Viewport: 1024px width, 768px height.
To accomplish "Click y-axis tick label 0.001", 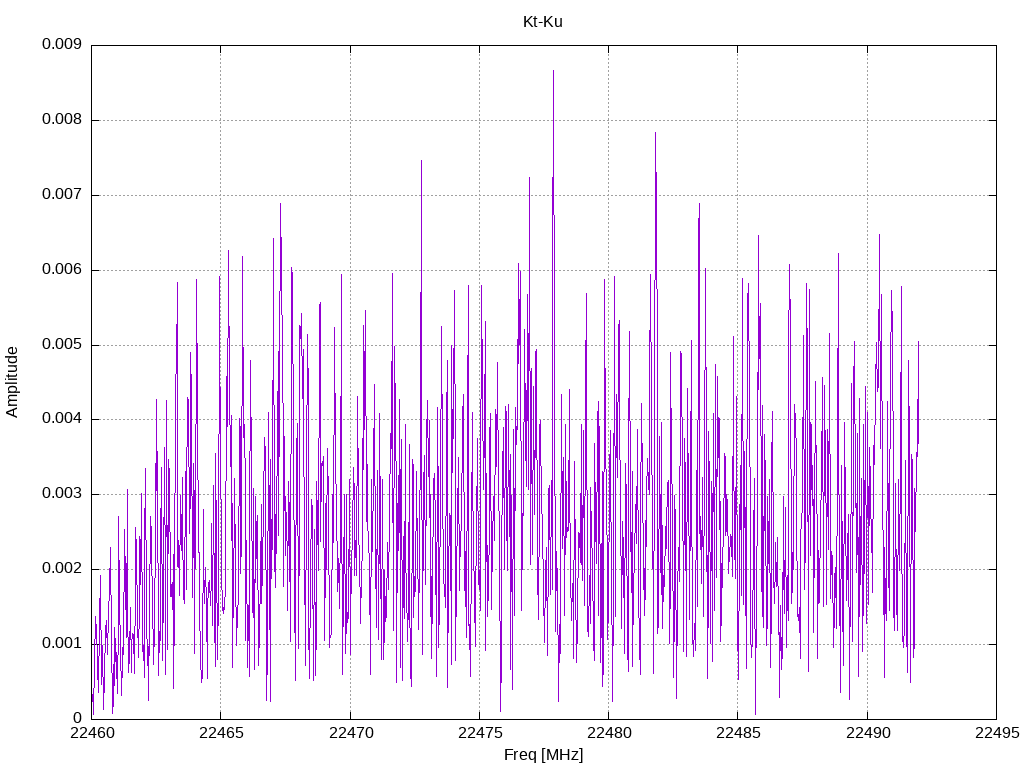I will point(61,643).
